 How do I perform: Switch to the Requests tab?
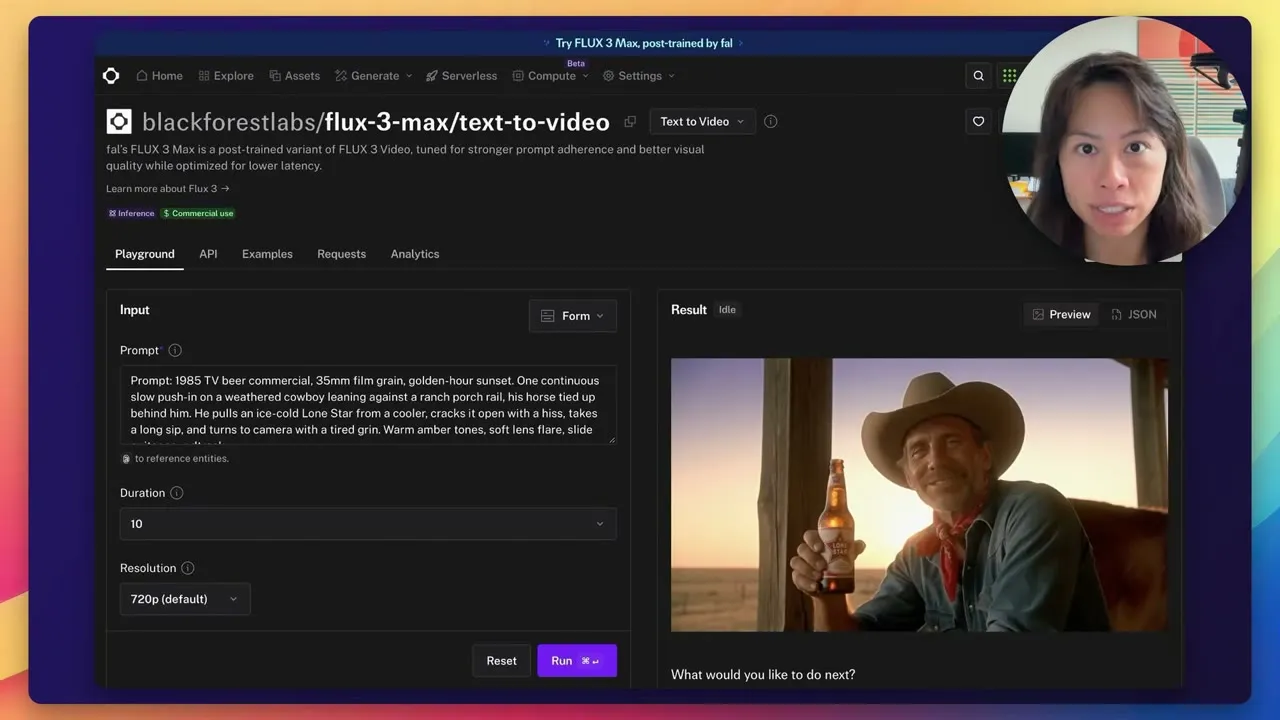[x=341, y=254]
